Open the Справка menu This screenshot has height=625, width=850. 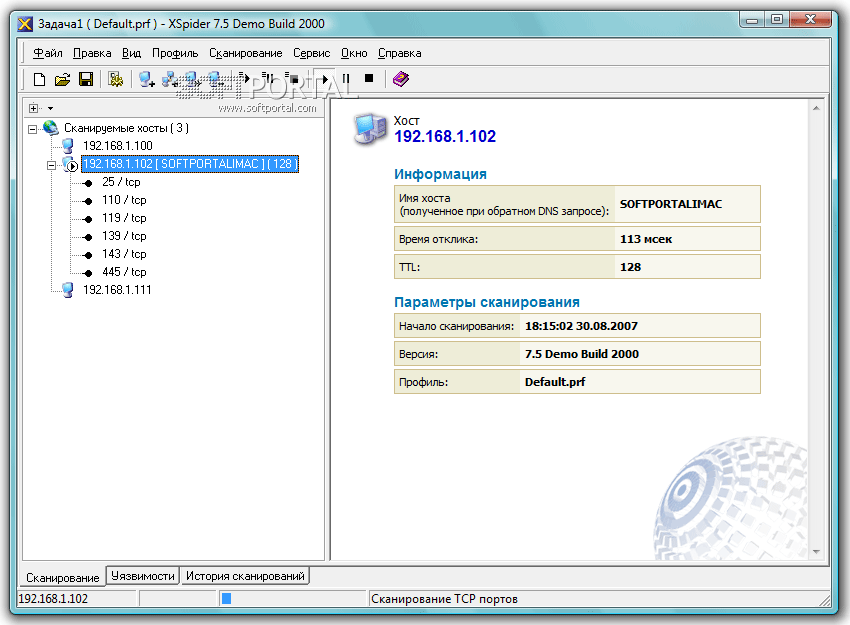point(400,53)
